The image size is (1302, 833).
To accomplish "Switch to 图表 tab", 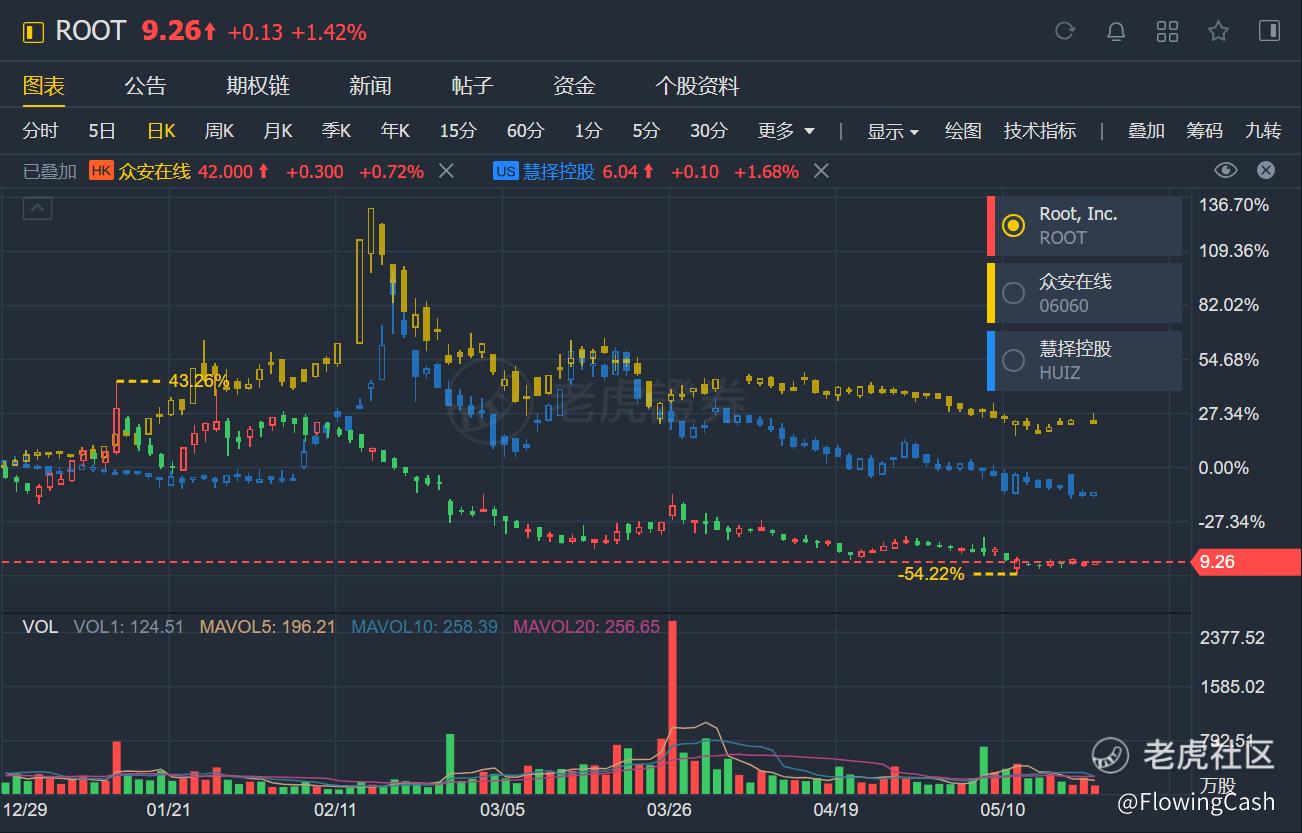I will [44, 86].
